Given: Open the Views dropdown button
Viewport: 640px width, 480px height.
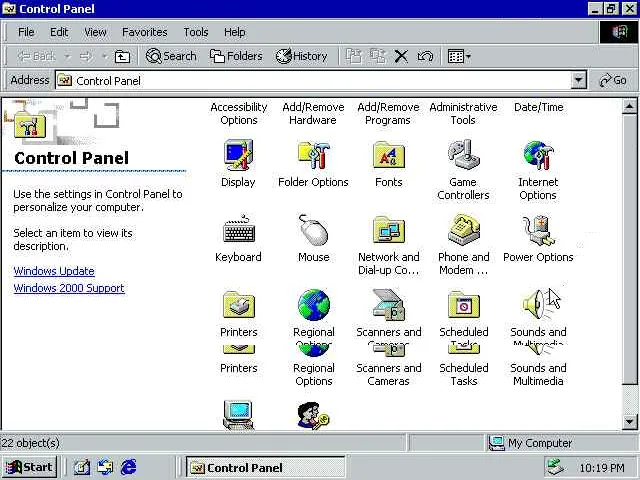Looking at the screenshot, I should [459, 56].
